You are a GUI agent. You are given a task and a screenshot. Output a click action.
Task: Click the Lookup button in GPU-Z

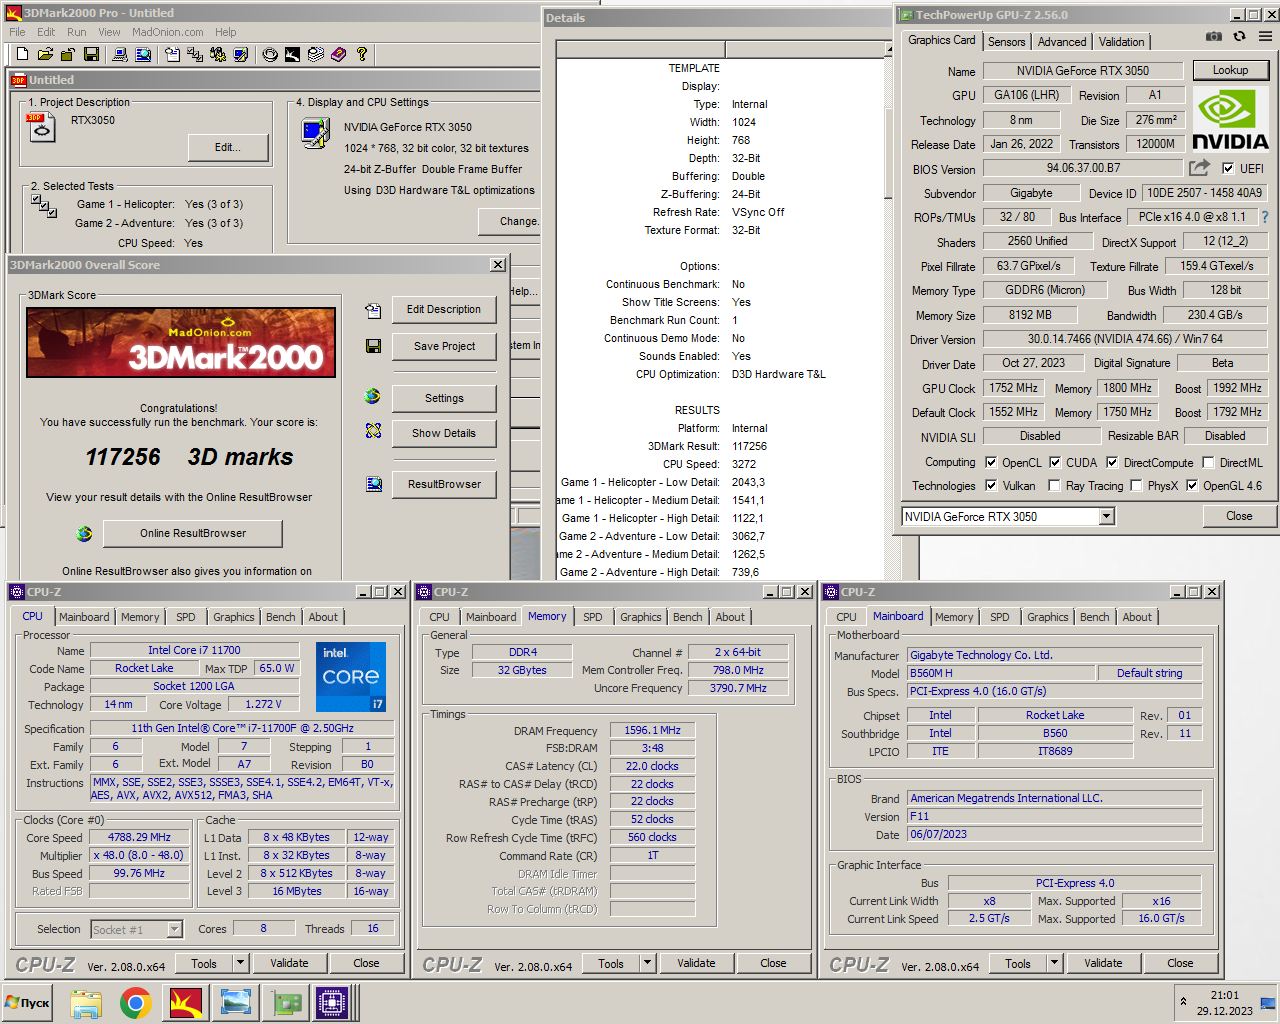coord(1230,70)
